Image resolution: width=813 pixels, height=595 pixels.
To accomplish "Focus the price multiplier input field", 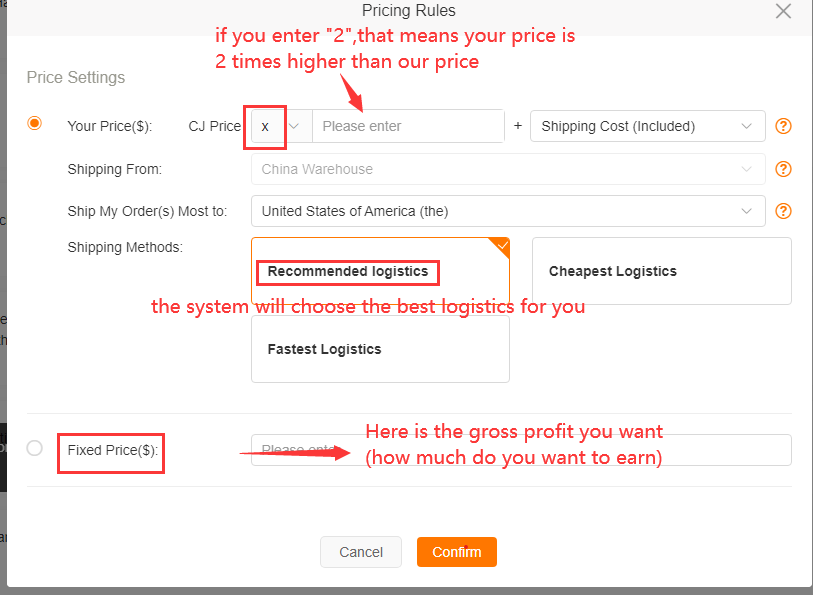I will pyautogui.click(x=407, y=126).
